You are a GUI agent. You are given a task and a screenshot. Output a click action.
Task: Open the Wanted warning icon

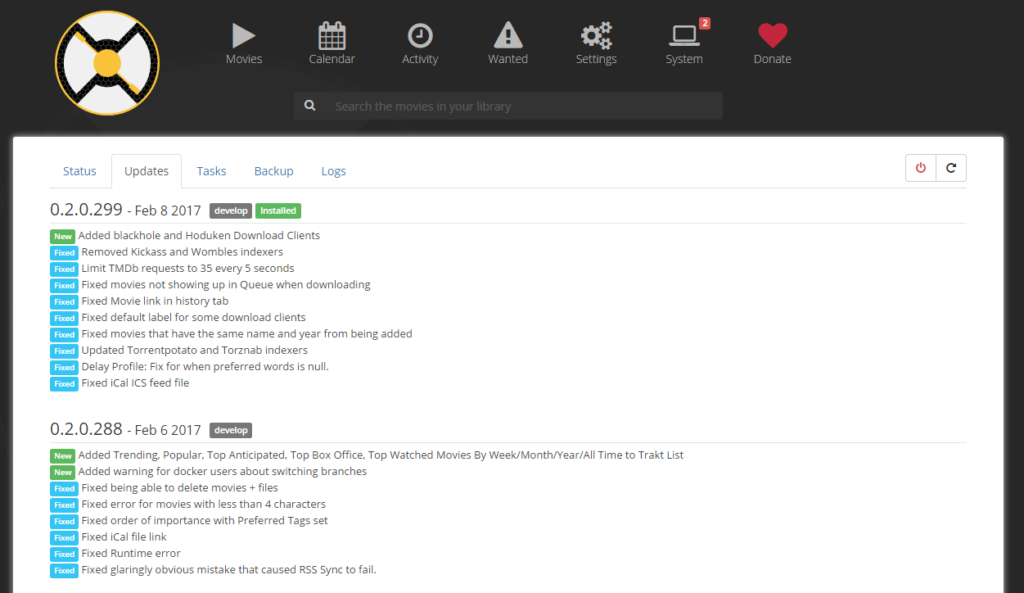[x=508, y=35]
